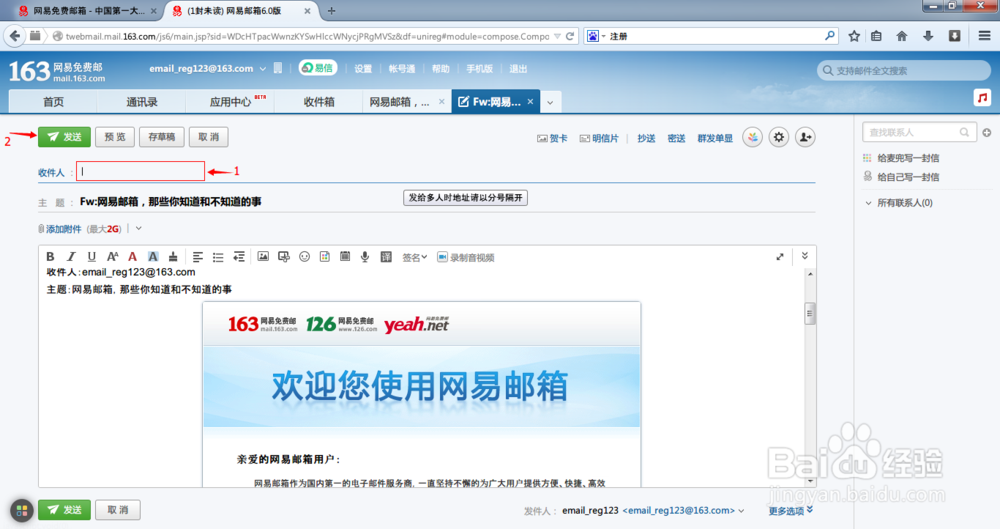Click the add contact person icon

(x=805, y=137)
